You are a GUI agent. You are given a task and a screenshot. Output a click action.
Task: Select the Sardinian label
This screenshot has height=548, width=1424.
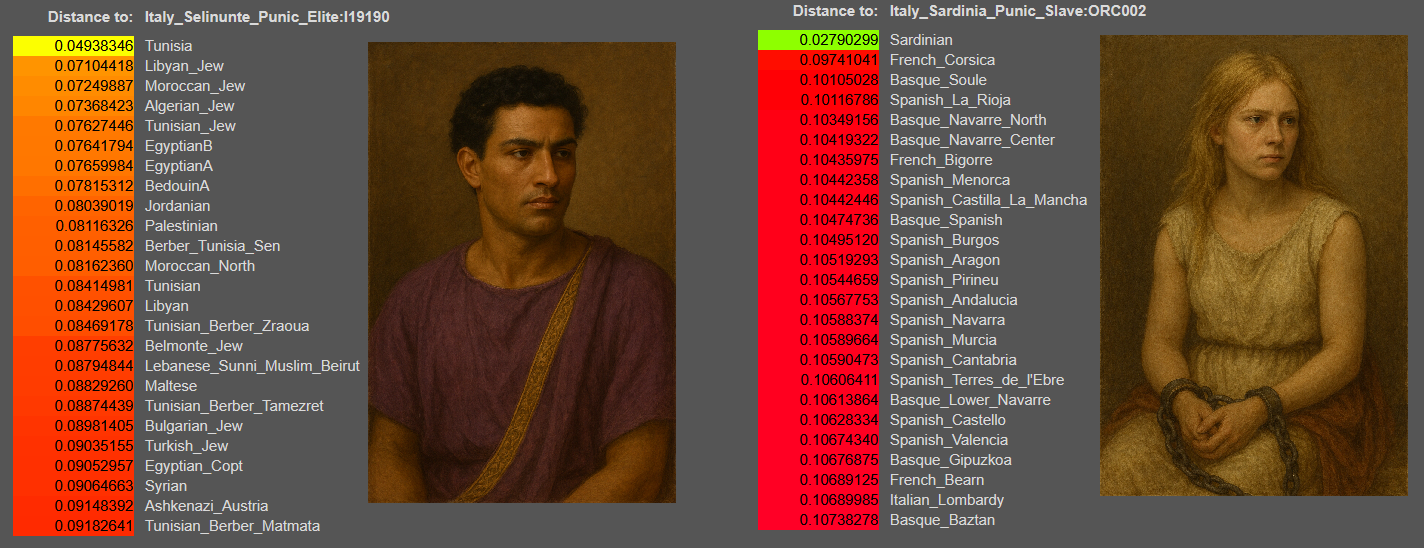921,40
